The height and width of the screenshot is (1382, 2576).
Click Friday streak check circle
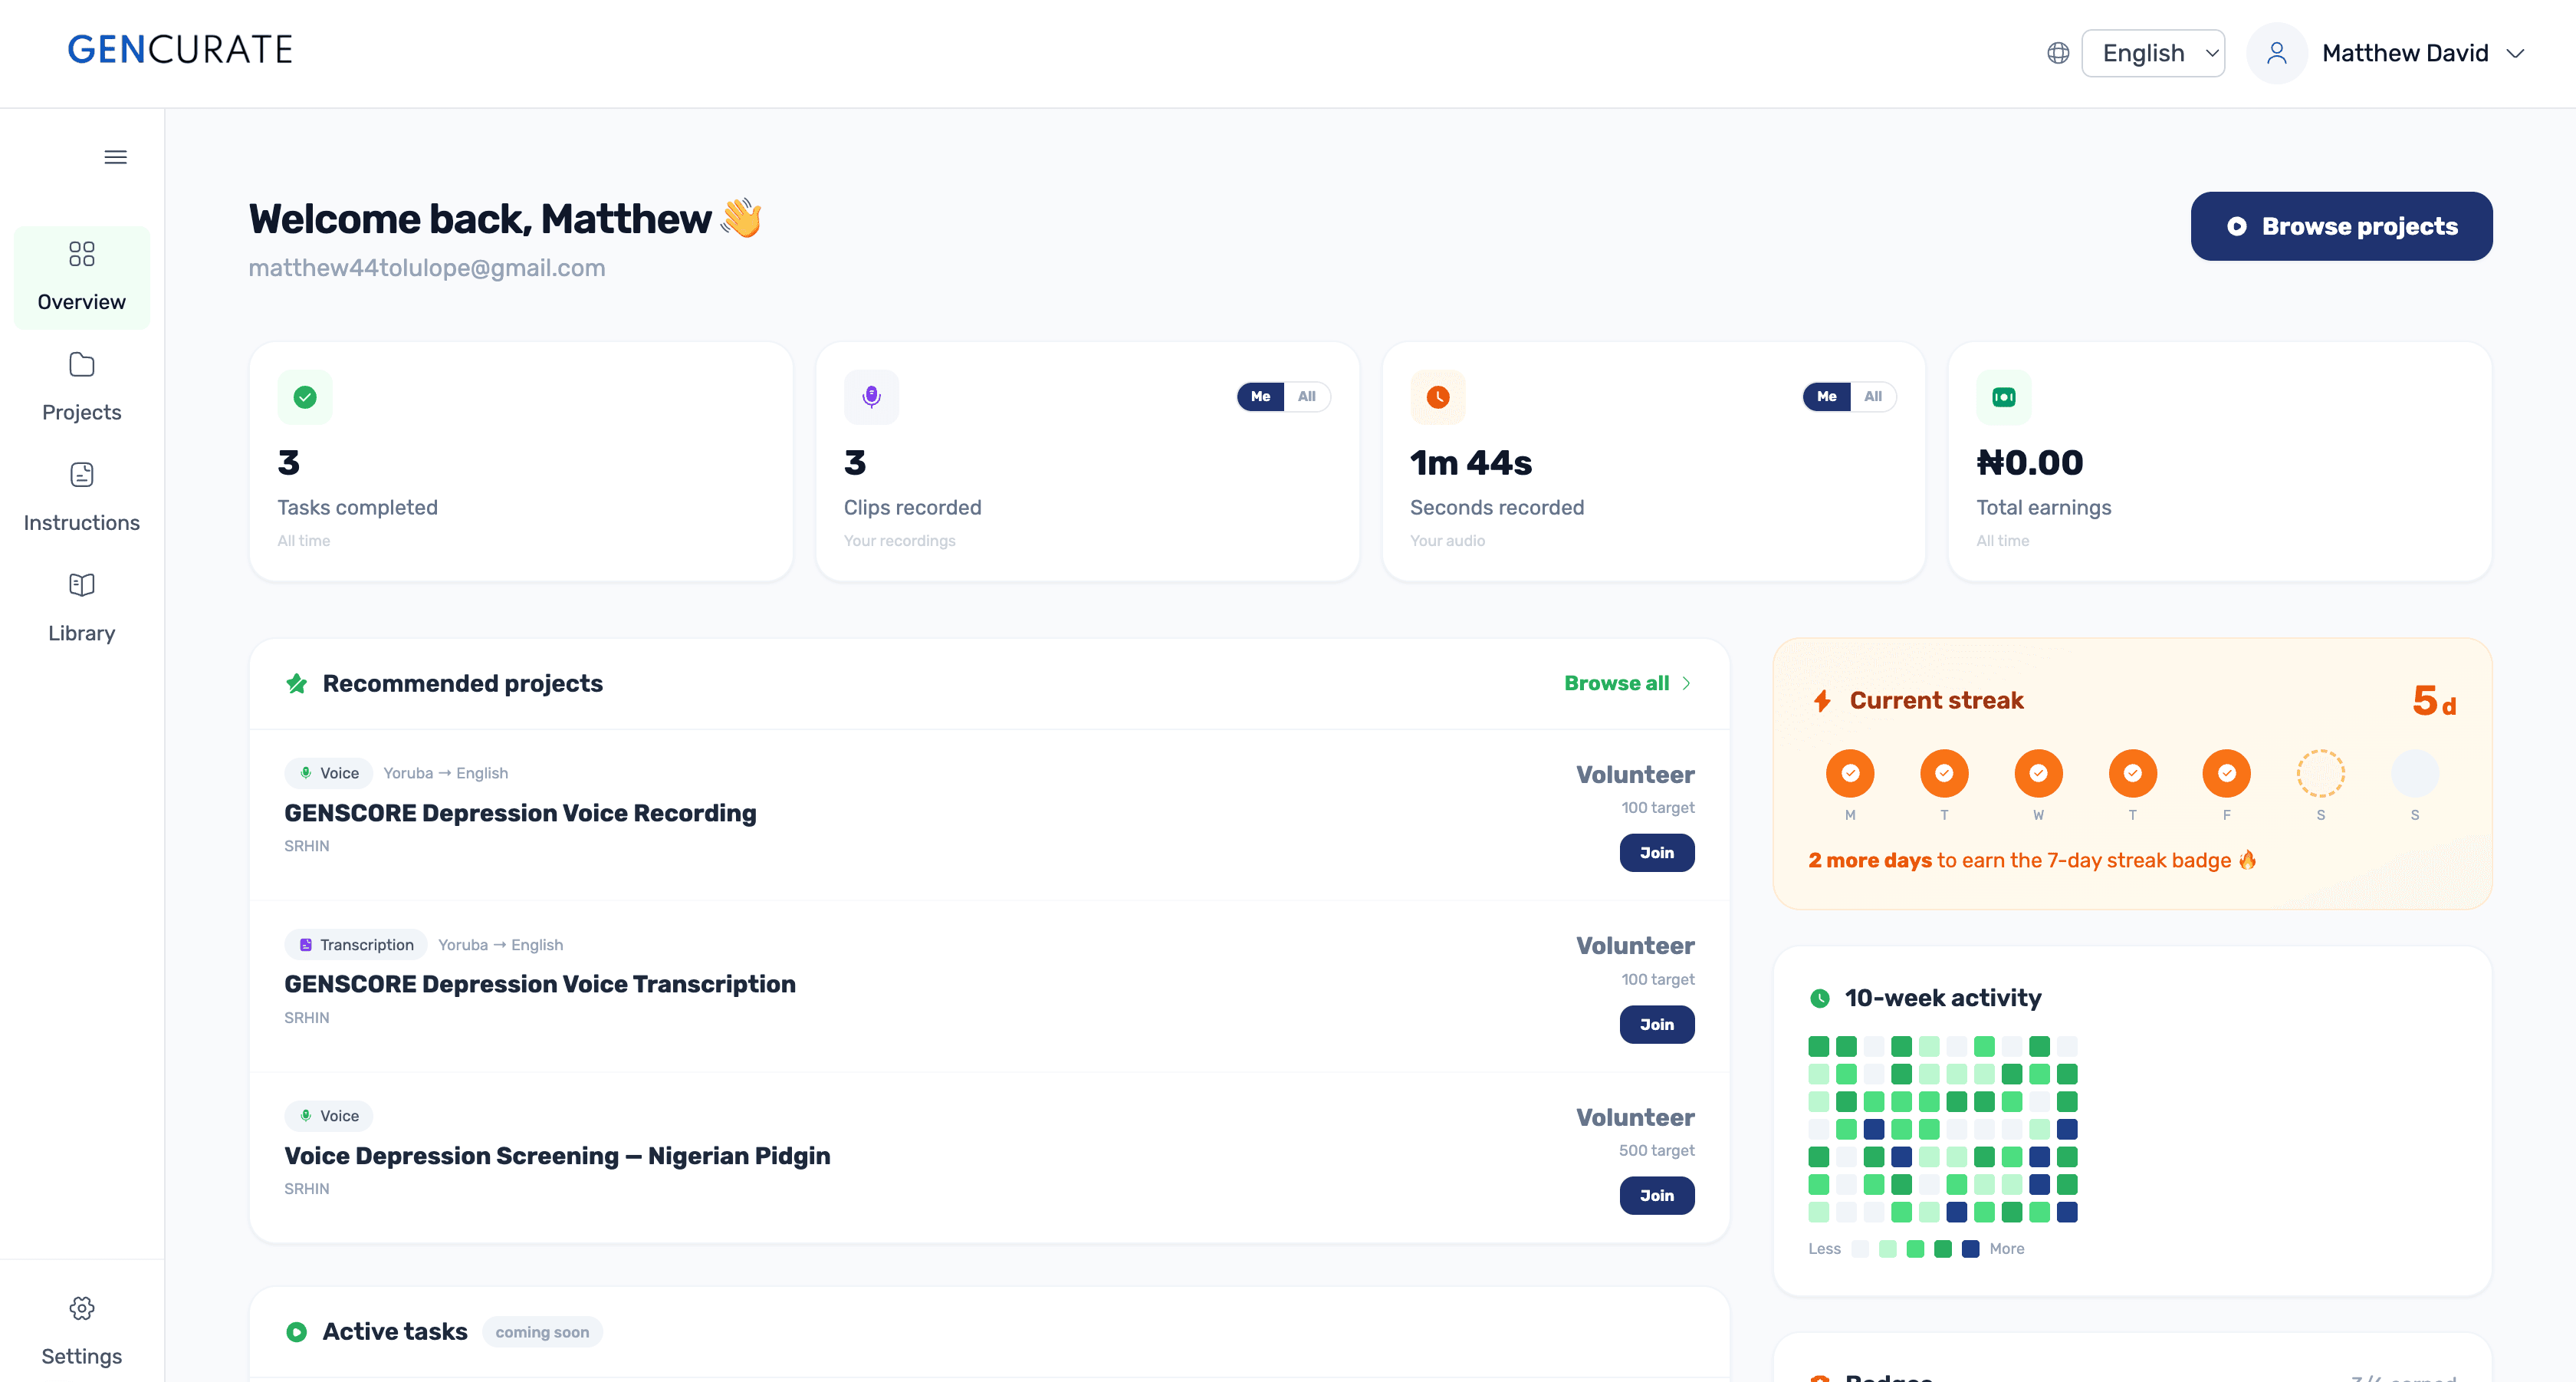pyautogui.click(x=2226, y=773)
